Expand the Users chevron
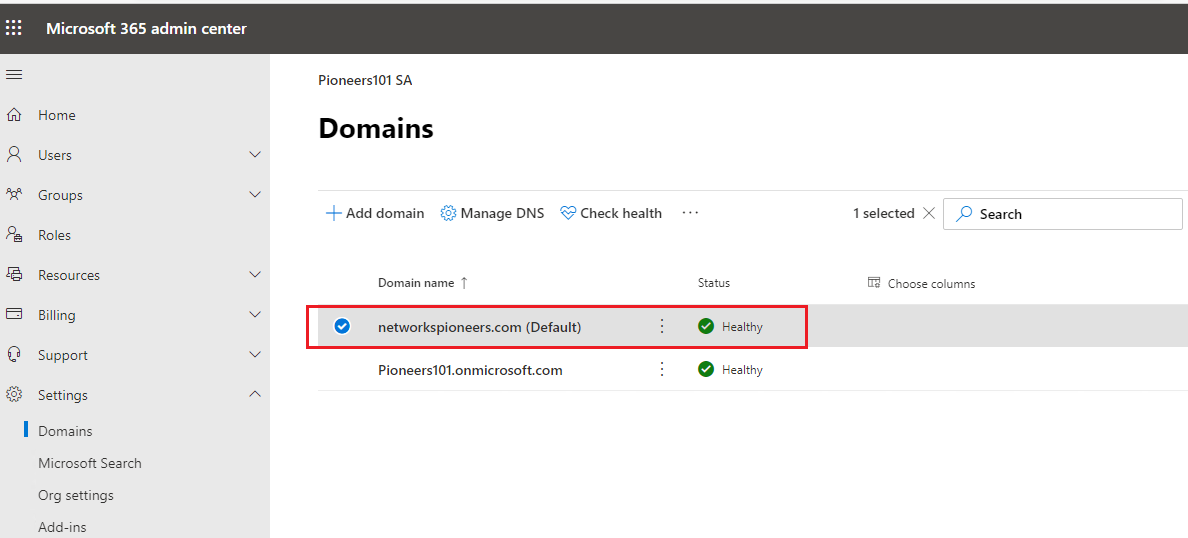 click(x=255, y=155)
